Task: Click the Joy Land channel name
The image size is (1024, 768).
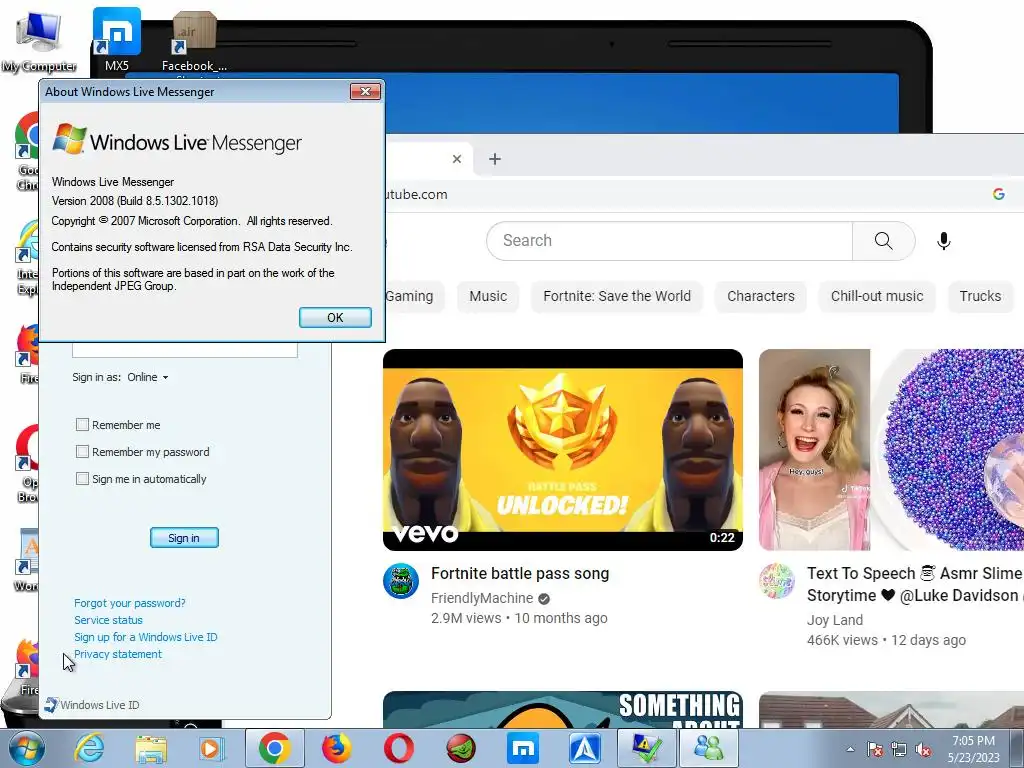Action: point(835,620)
